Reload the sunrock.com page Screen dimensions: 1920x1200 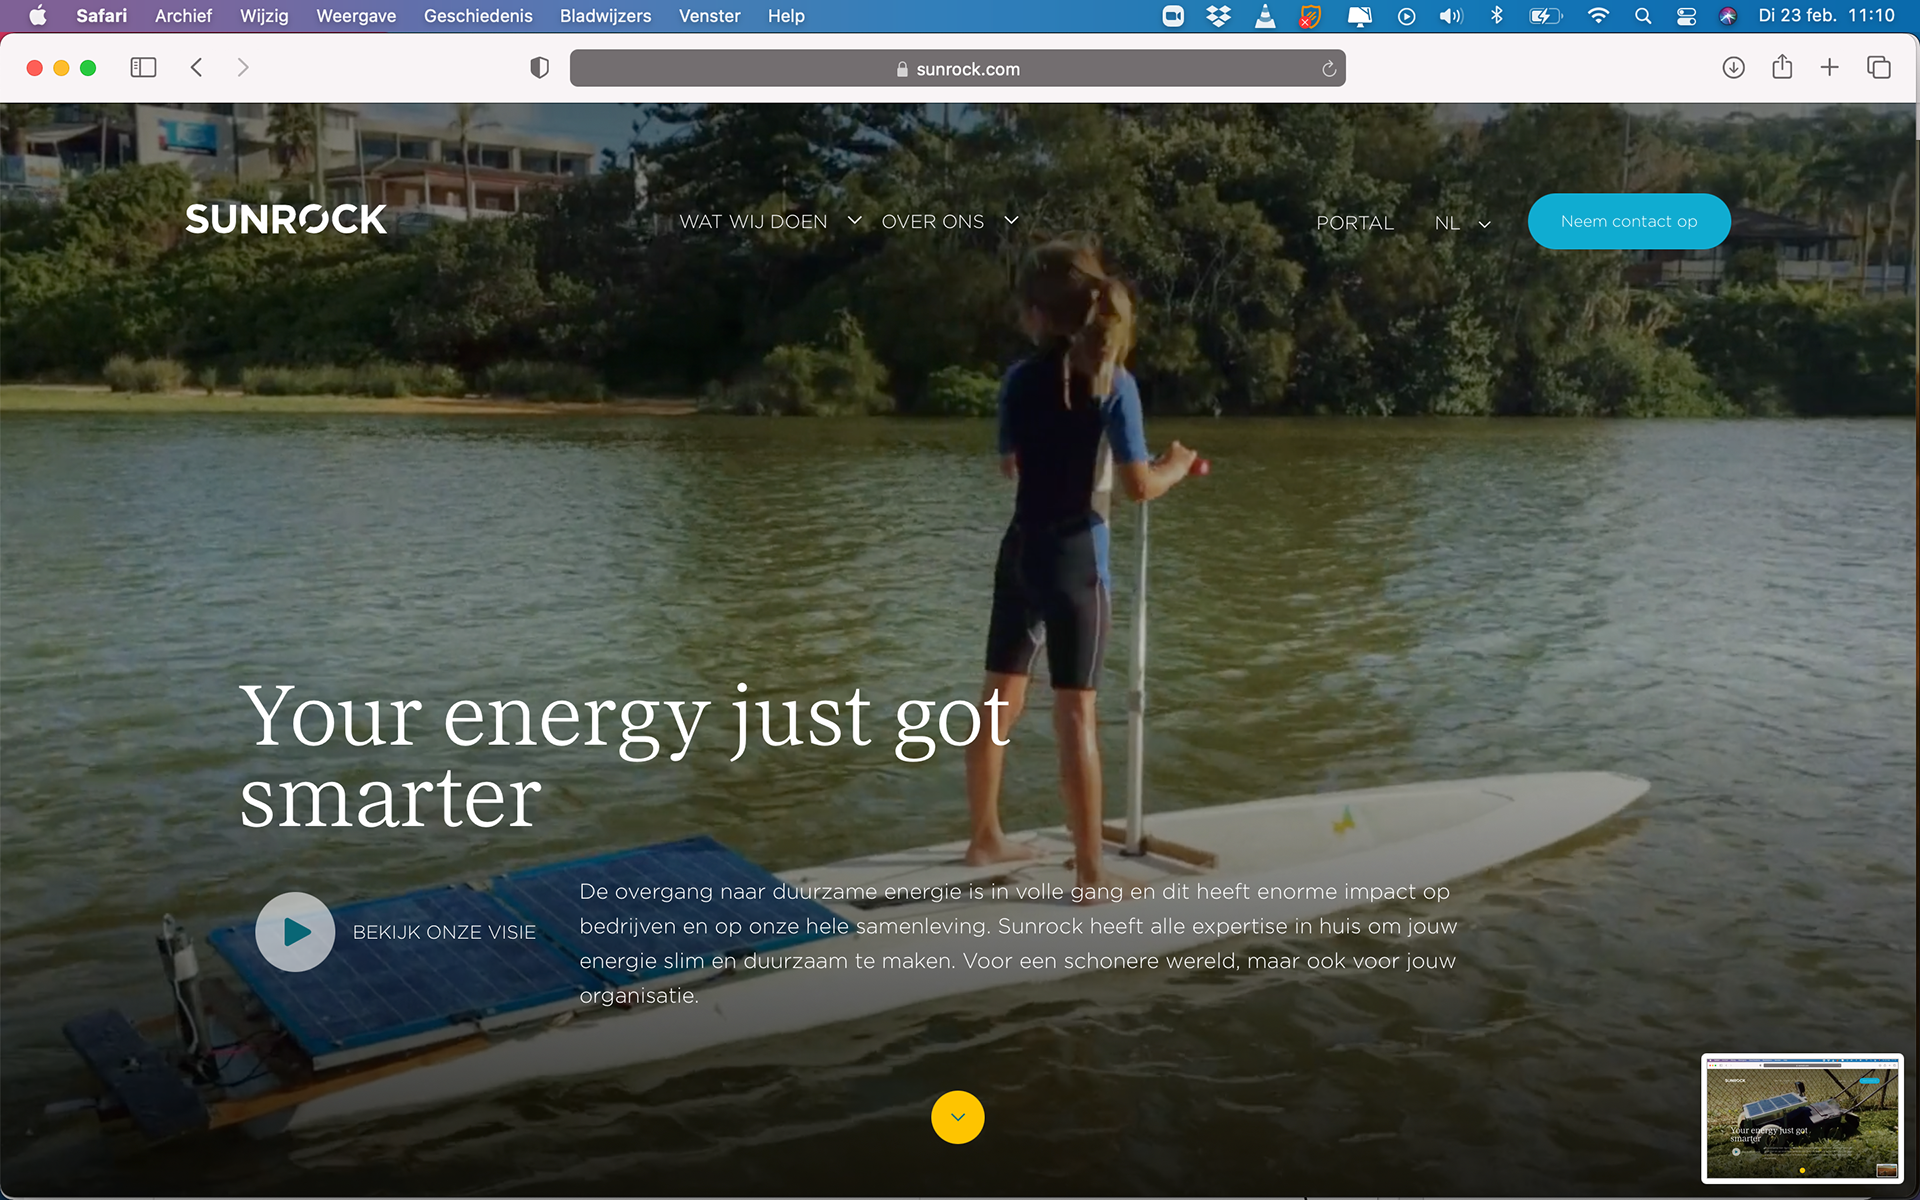[1328, 69]
